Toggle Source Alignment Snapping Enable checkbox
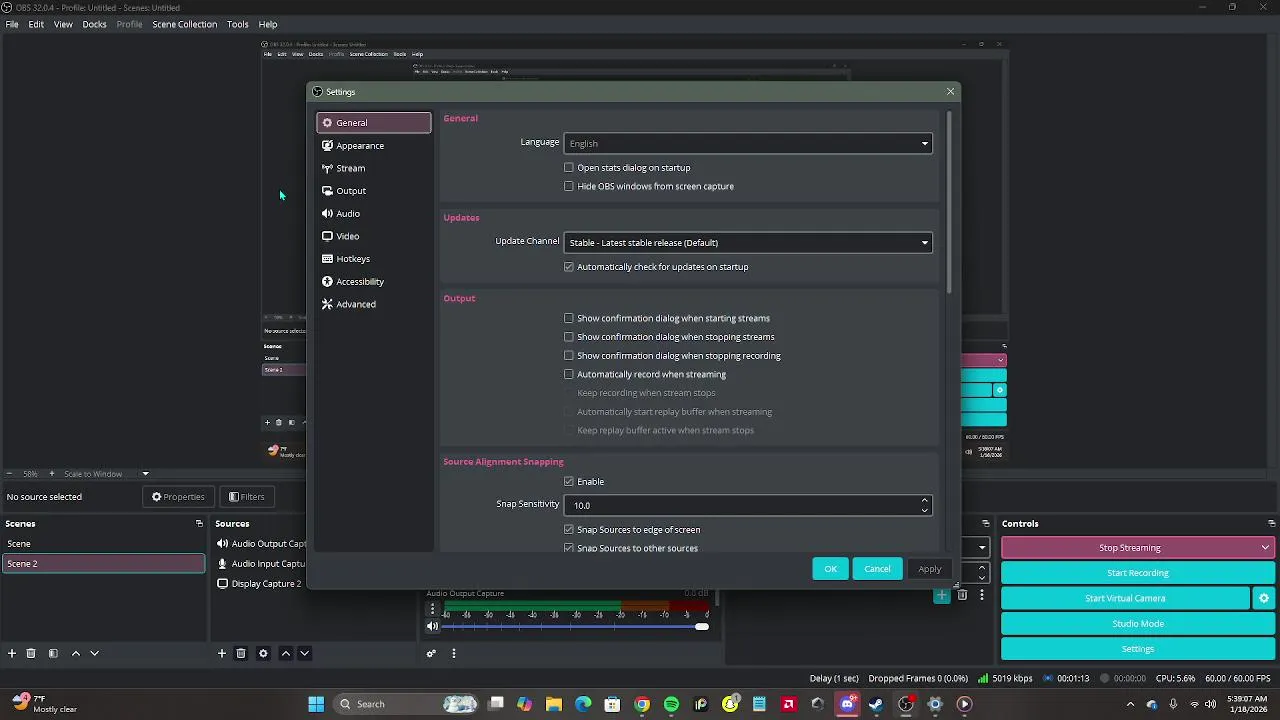Image resolution: width=1280 pixels, height=720 pixels. point(569,482)
